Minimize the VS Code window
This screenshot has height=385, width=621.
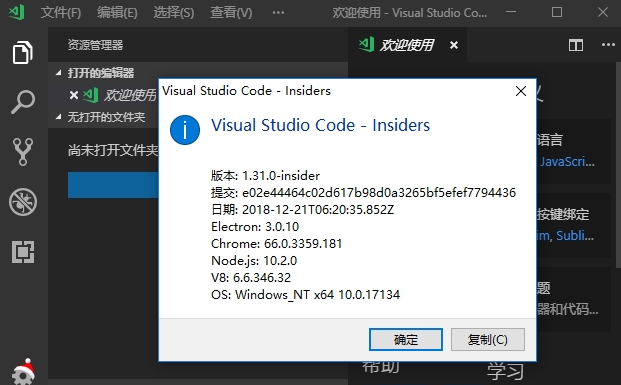click(511, 12)
